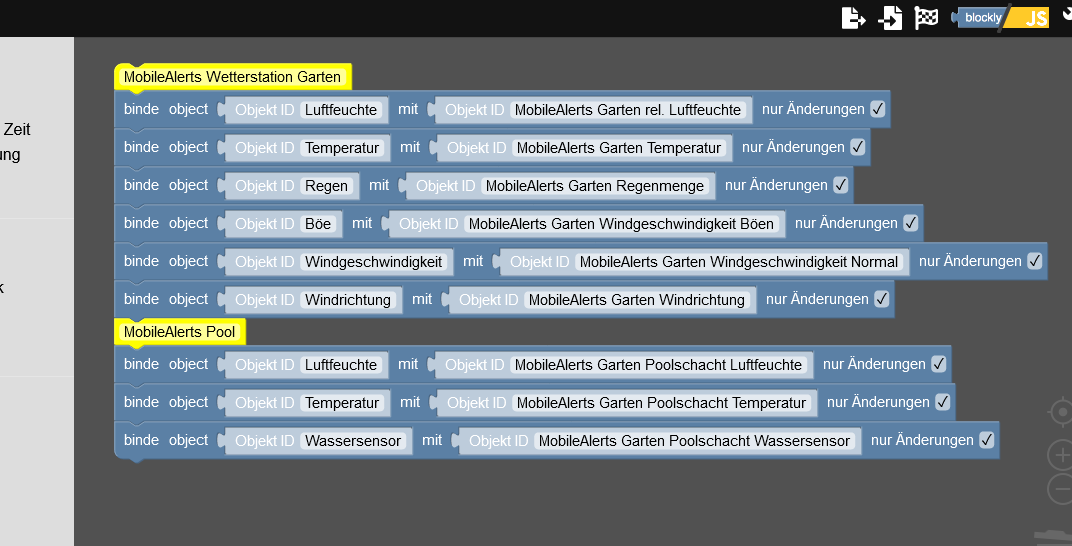Image resolution: width=1072 pixels, height=546 pixels.
Task: Open the Zeit toolbox category
Action: click(x=17, y=129)
